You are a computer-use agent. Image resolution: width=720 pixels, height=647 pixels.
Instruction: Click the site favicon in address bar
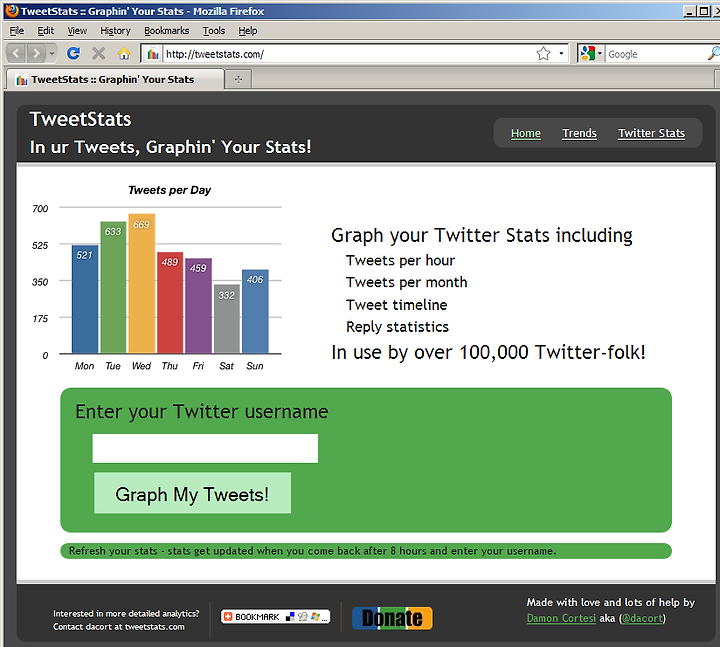(153, 54)
